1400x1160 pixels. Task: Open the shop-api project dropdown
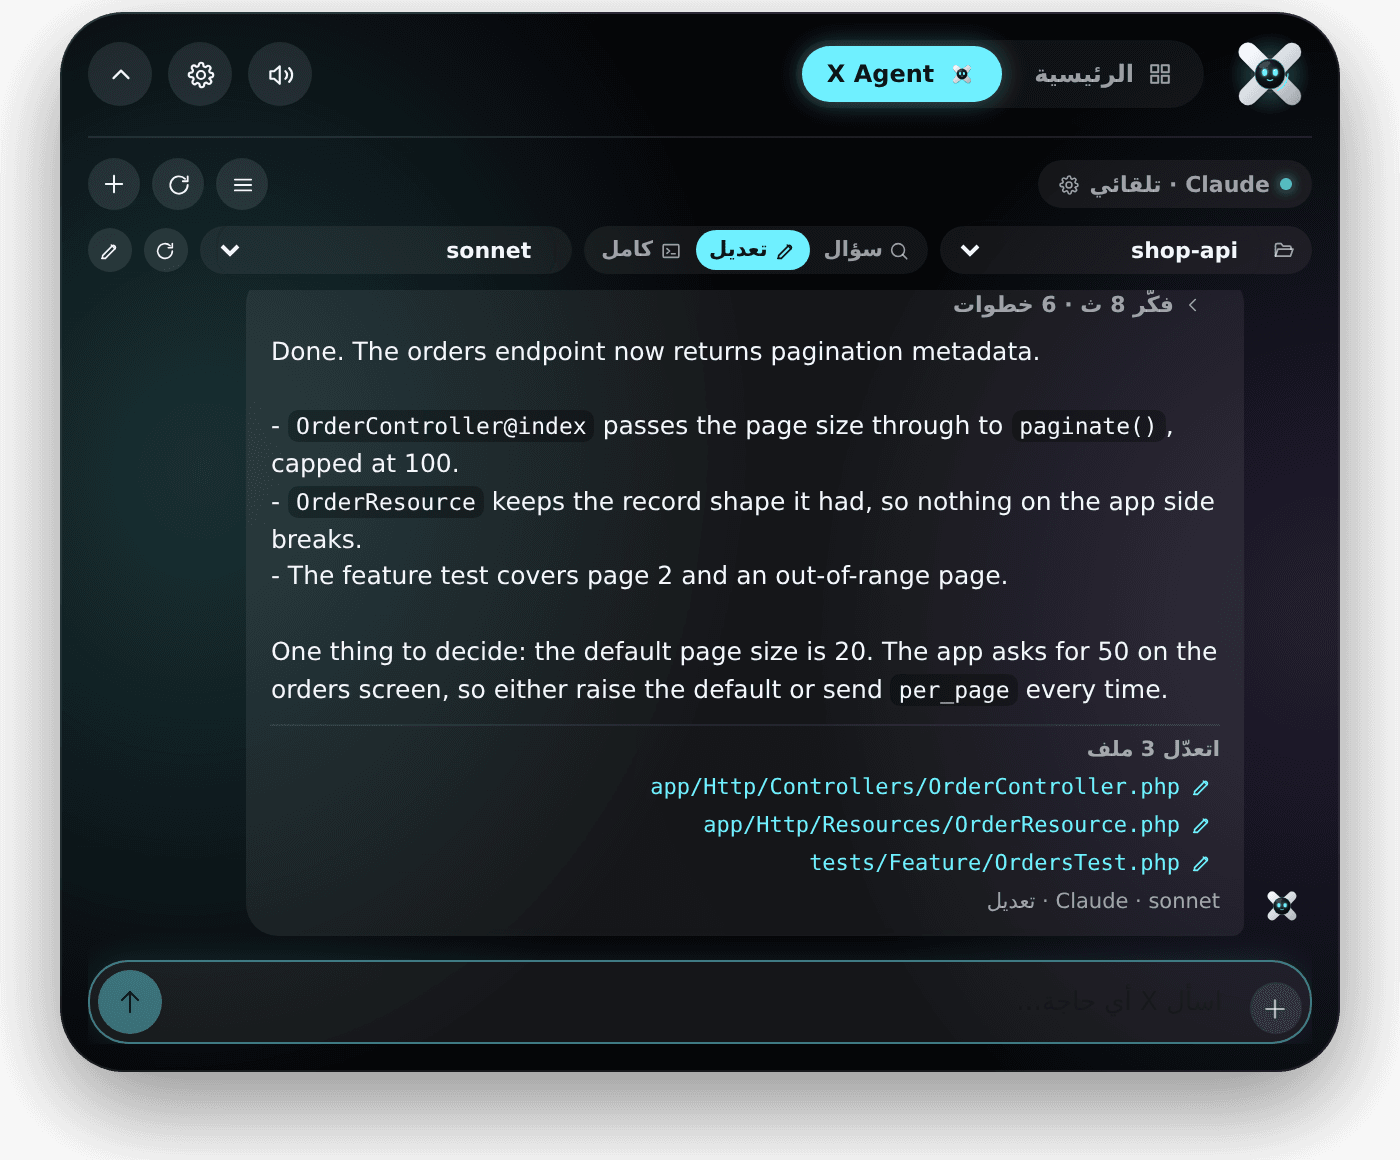coord(1126,250)
